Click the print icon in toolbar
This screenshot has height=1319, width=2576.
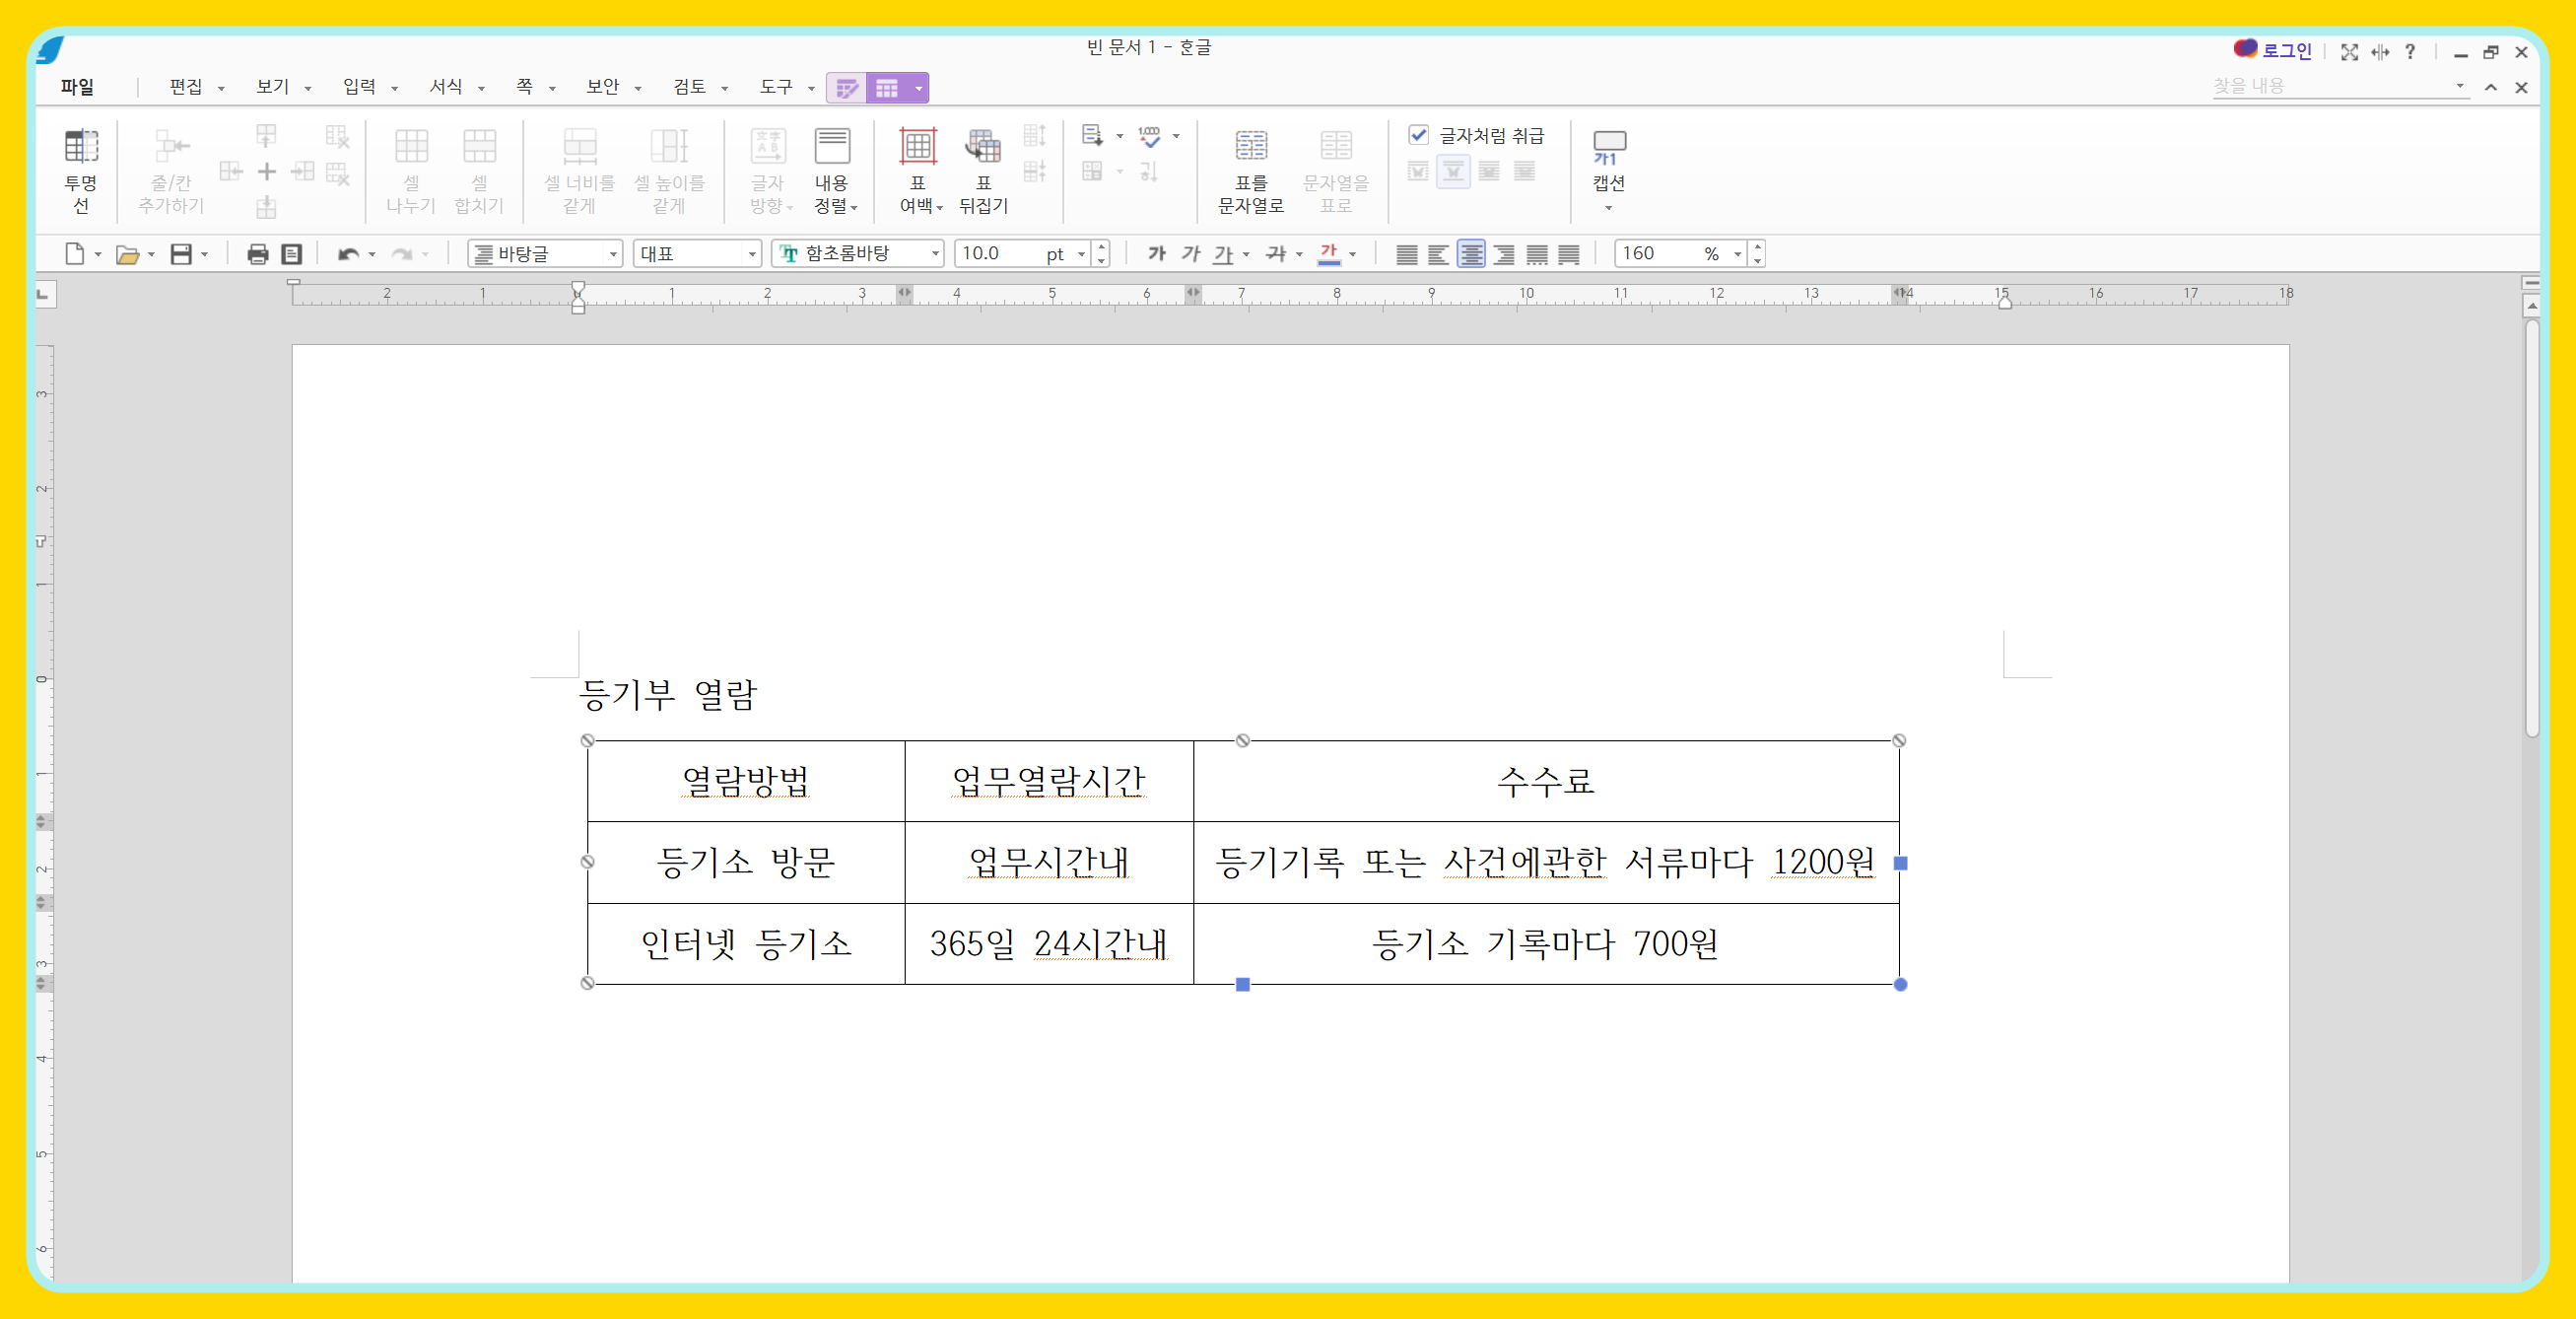(257, 254)
